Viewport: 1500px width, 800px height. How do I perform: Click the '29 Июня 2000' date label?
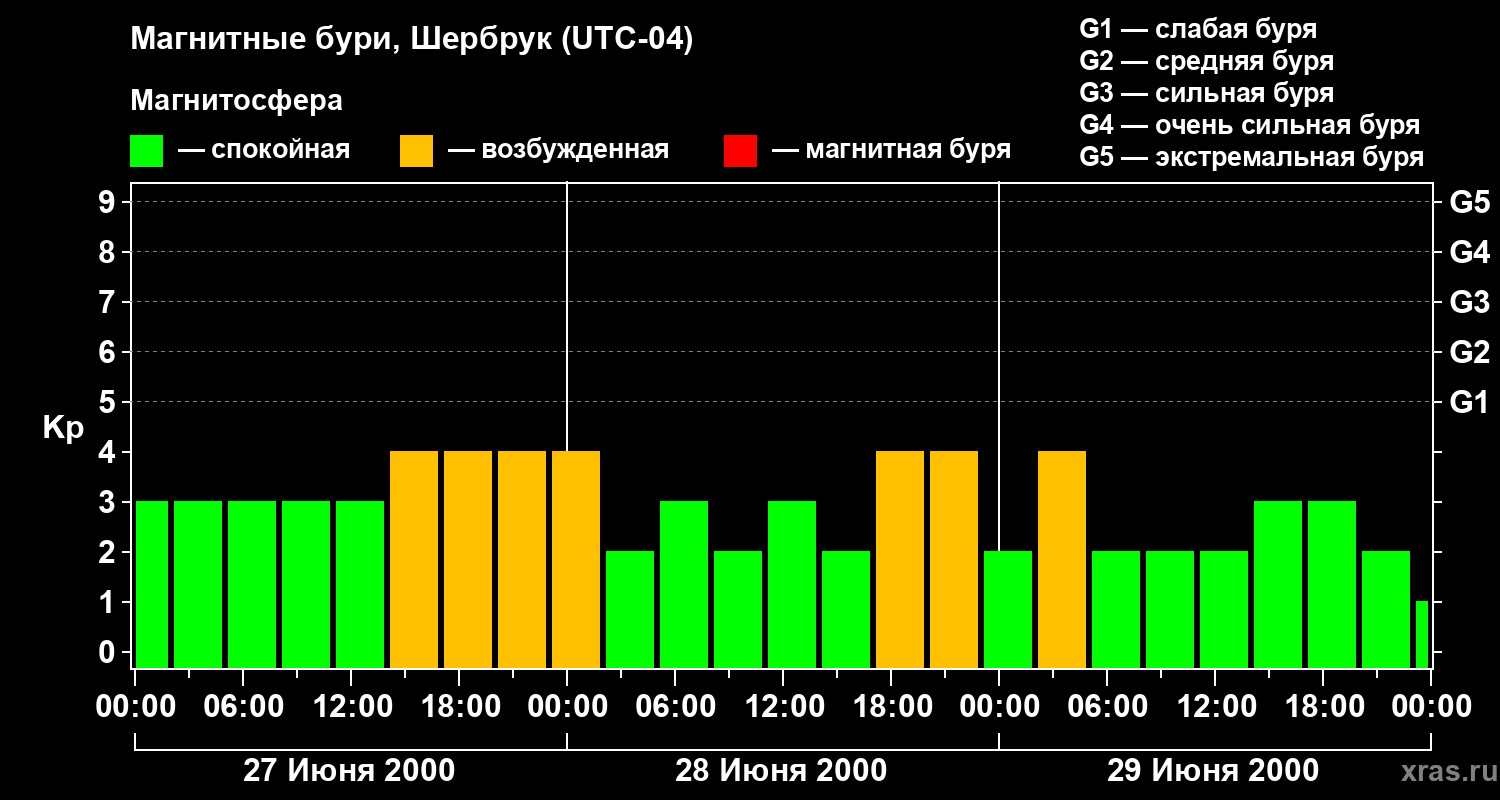(x=1213, y=771)
